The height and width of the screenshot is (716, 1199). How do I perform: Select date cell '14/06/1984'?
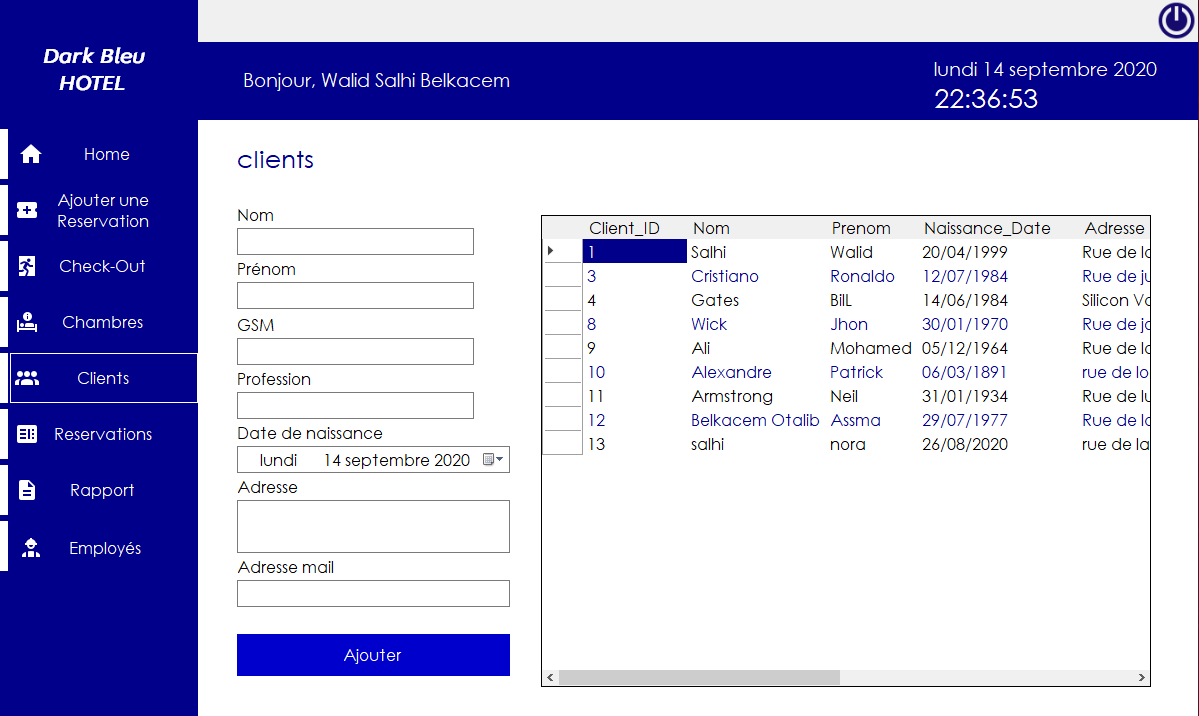pos(965,300)
